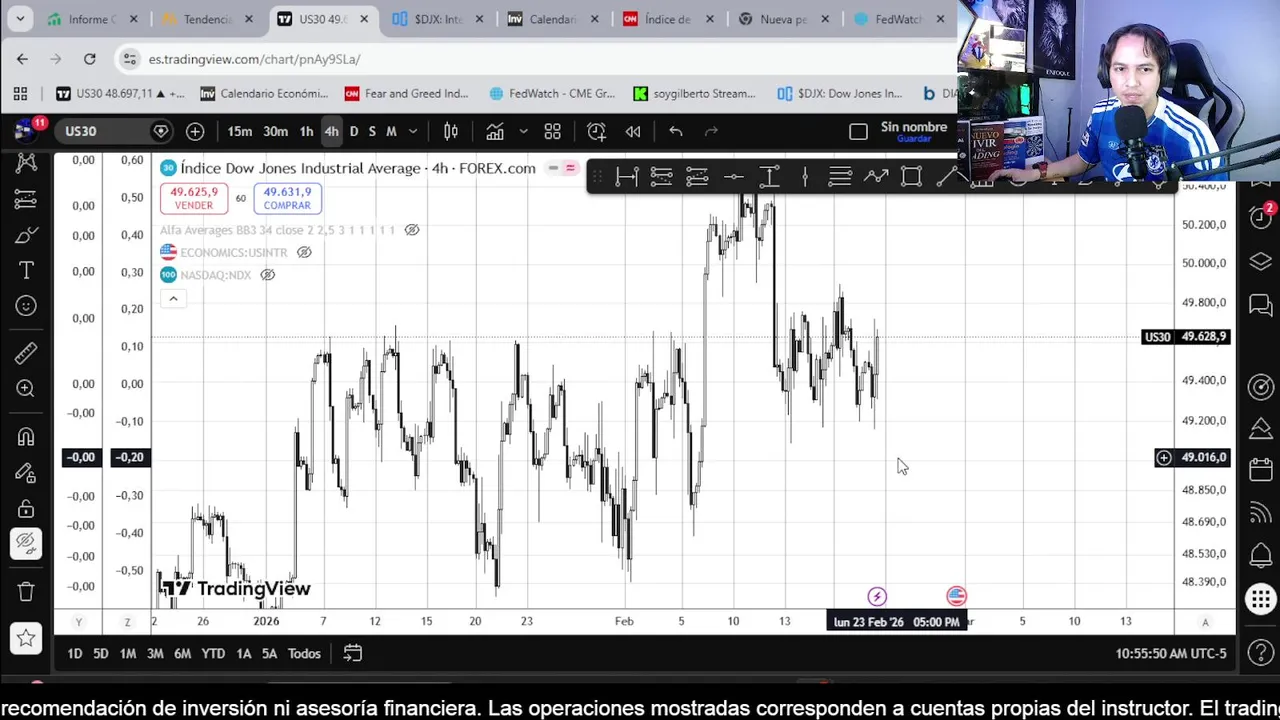Open the Fibonacci/forecast tools in left sidebar
This screenshot has height=720, width=1280.
click(x=26, y=199)
